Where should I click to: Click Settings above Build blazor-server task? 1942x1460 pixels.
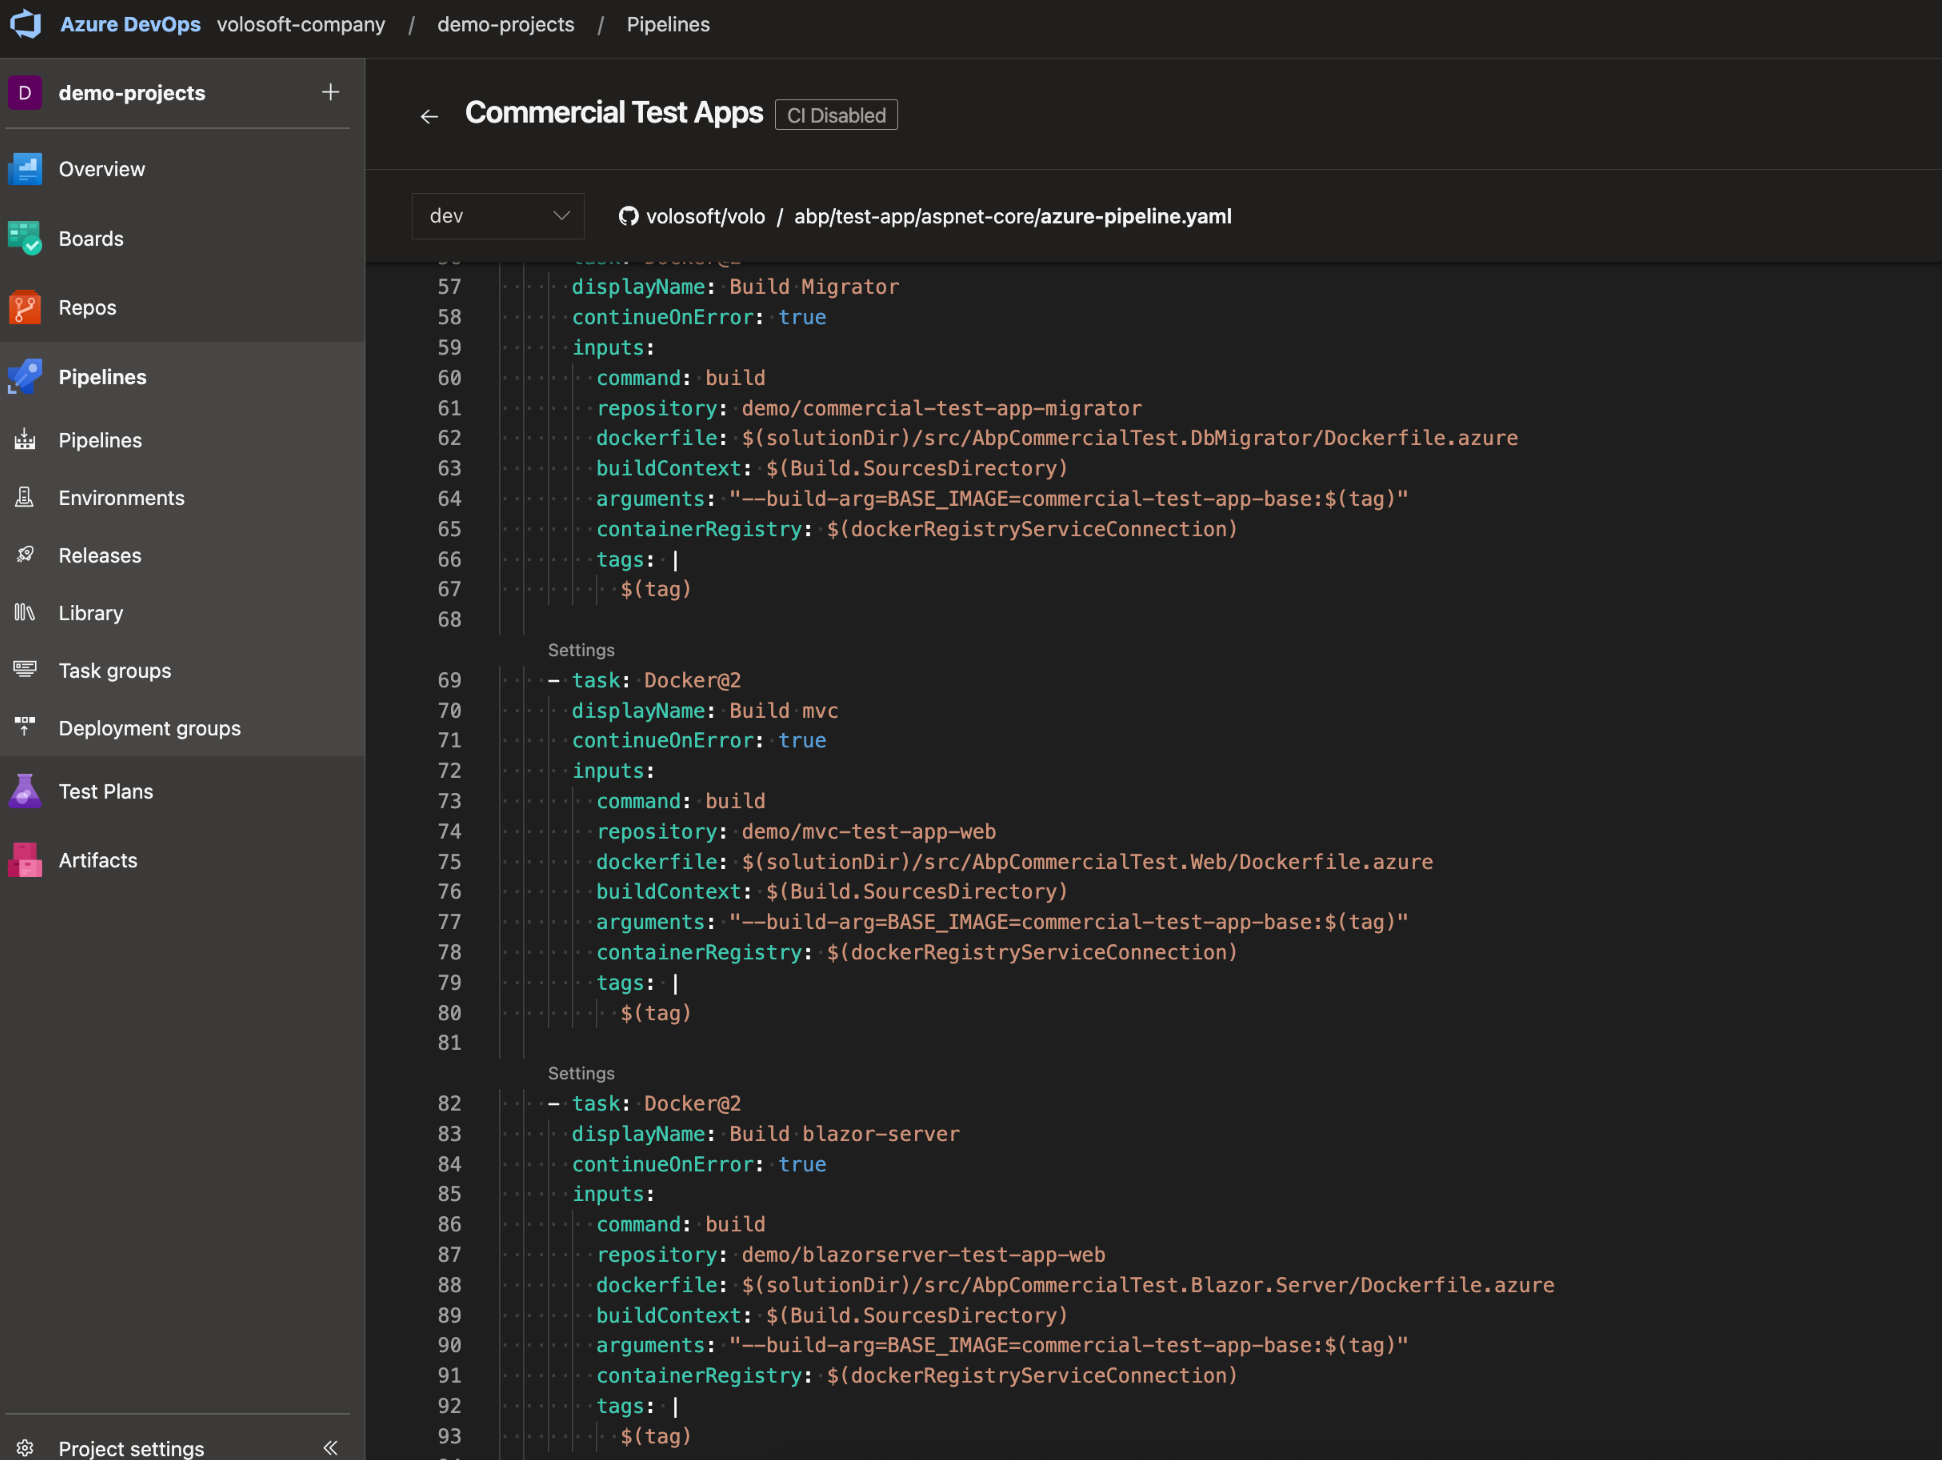click(581, 1073)
